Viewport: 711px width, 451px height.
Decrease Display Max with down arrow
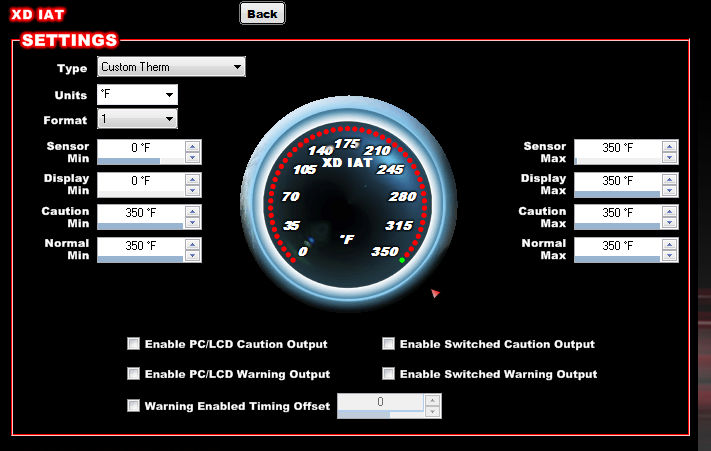pyautogui.click(x=669, y=188)
